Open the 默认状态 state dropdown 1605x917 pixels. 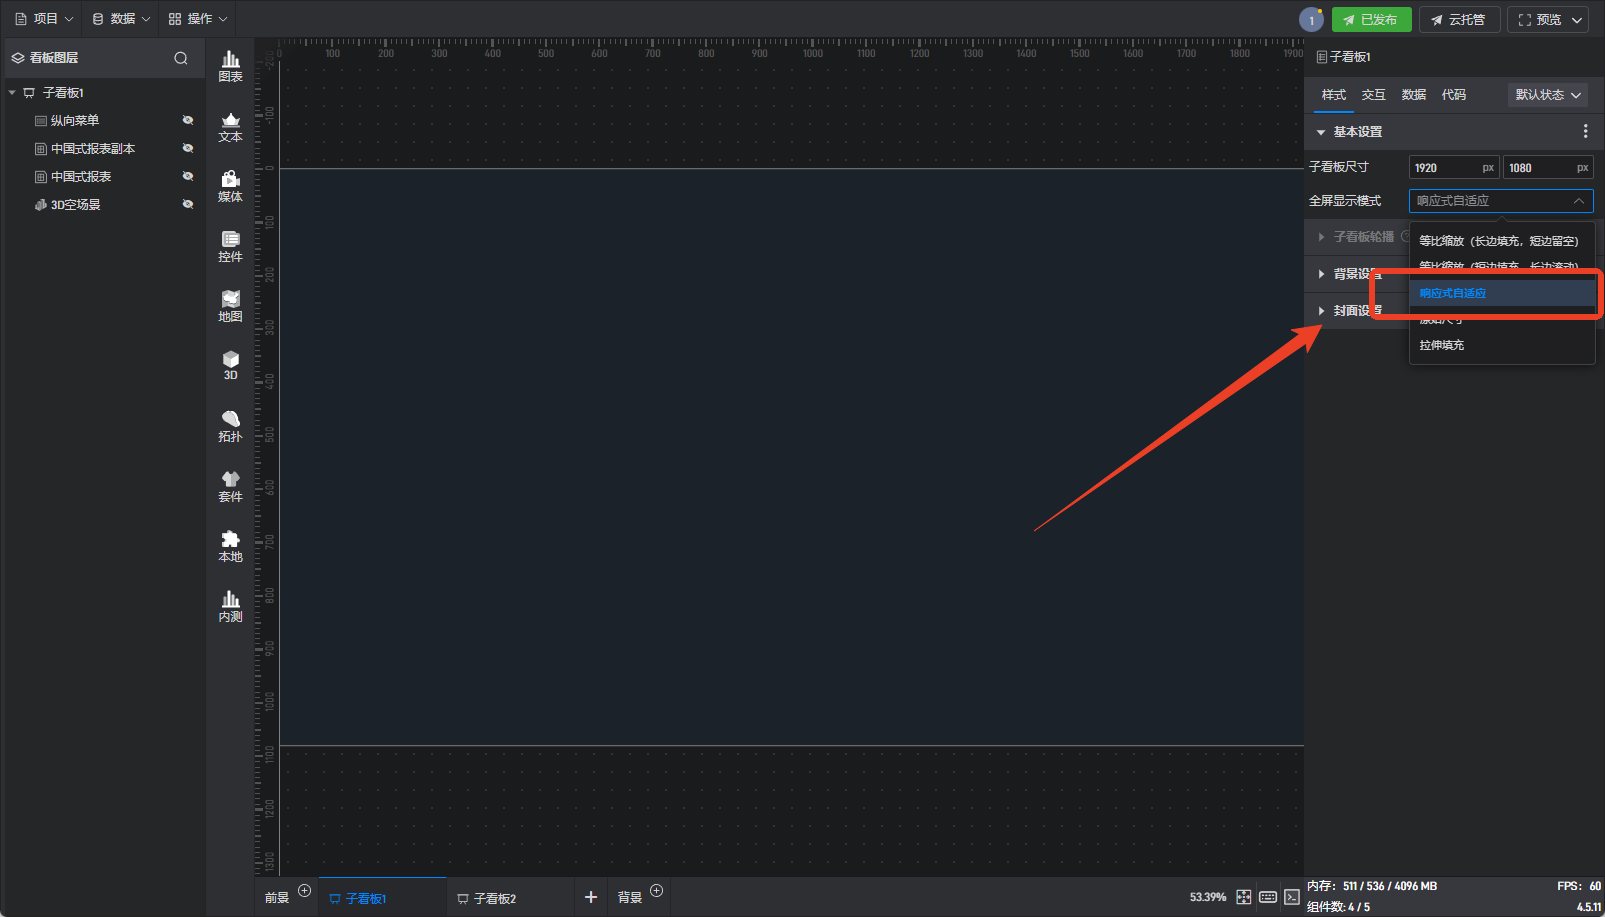point(1547,95)
